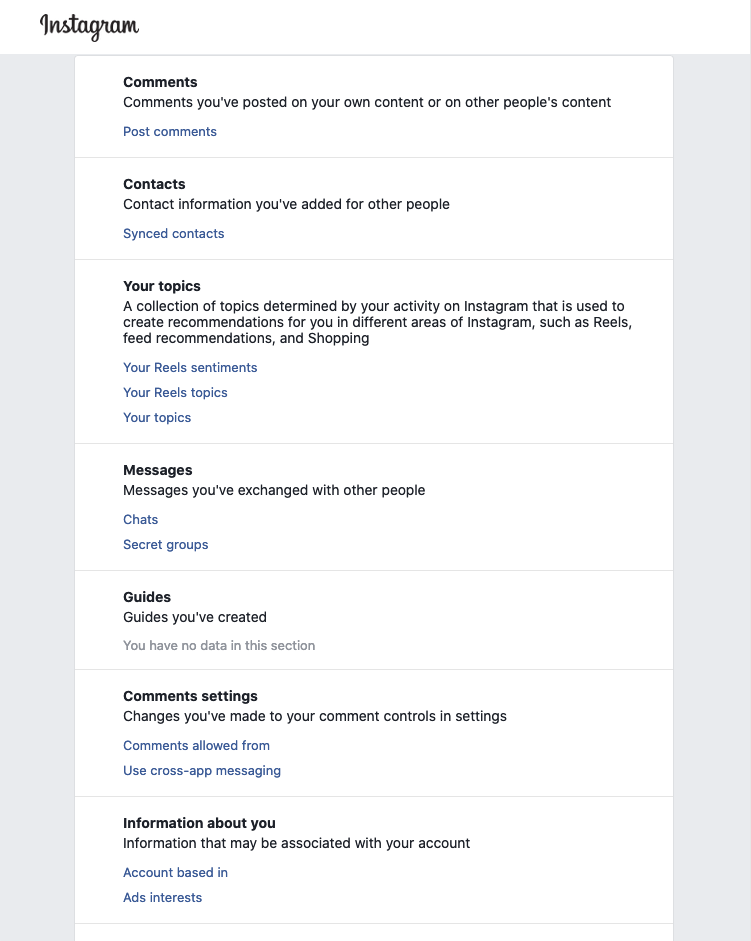Open Secret groups link

coord(166,545)
